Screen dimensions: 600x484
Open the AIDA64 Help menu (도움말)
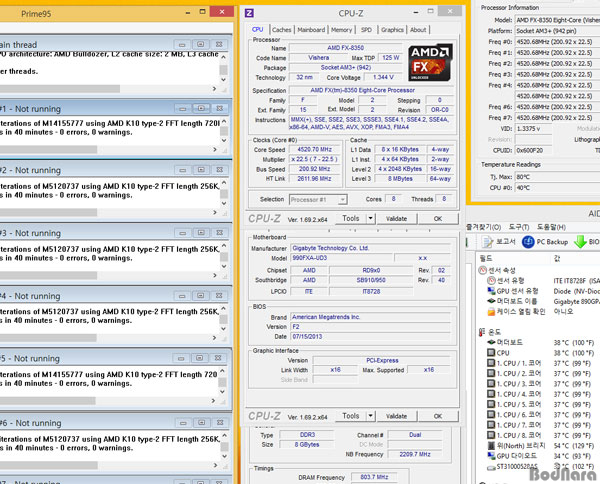551,227
